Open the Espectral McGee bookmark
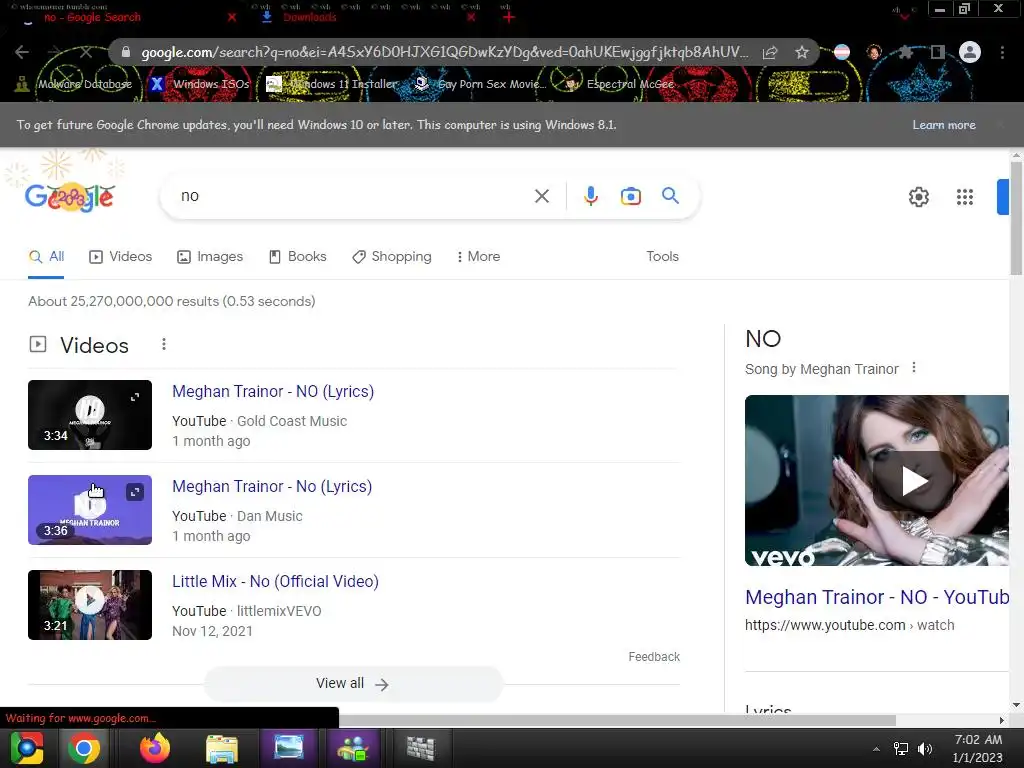This screenshot has height=768, width=1024. [x=620, y=84]
